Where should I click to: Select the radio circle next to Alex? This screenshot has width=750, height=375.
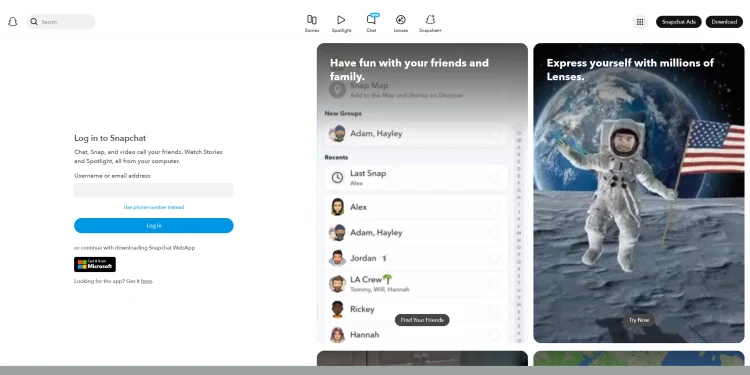pyautogui.click(x=494, y=207)
